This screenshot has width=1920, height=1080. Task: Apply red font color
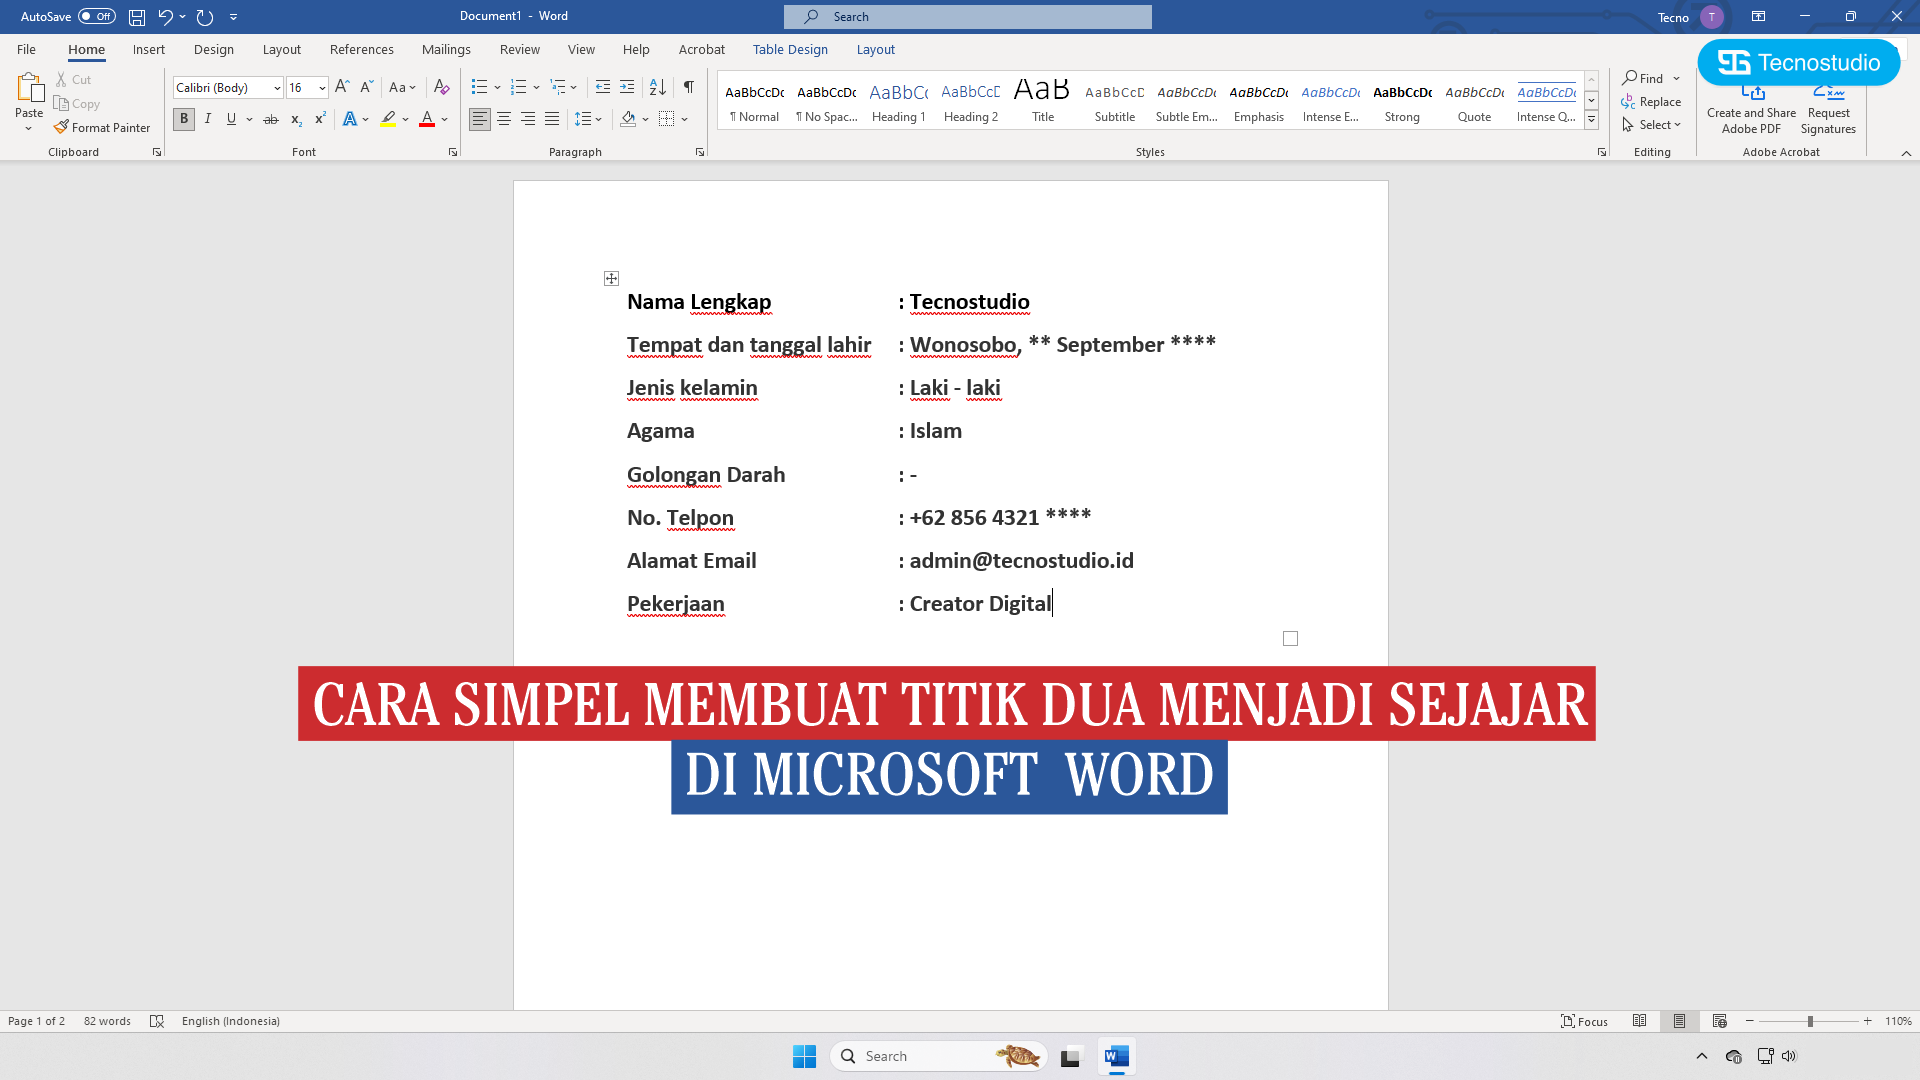click(427, 119)
